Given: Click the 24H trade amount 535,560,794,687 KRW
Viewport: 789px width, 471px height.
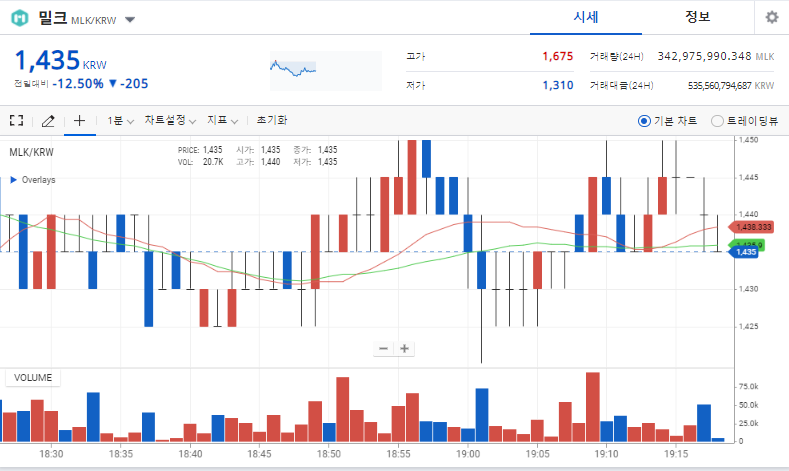Looking at the screenshot, I should tap(731, 86).
